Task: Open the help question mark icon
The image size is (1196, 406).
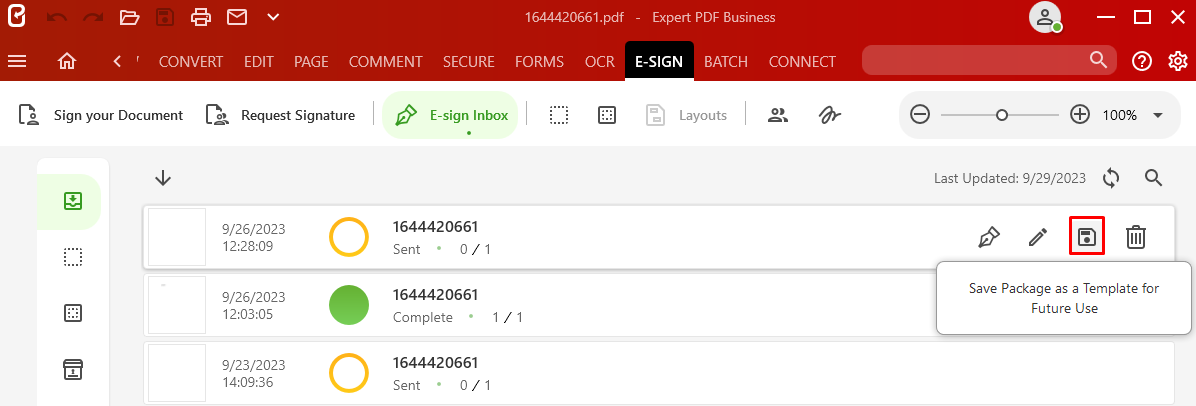Action: point(1142,61)
